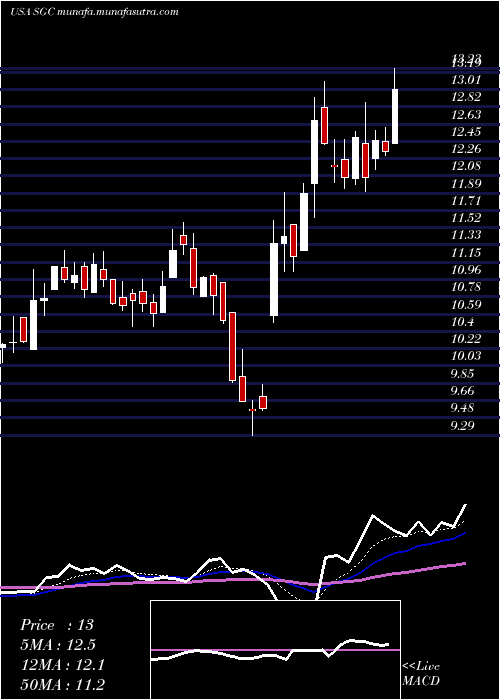Click the 12.08 price axis label
The image size is (500, 700).
(466, 166)
